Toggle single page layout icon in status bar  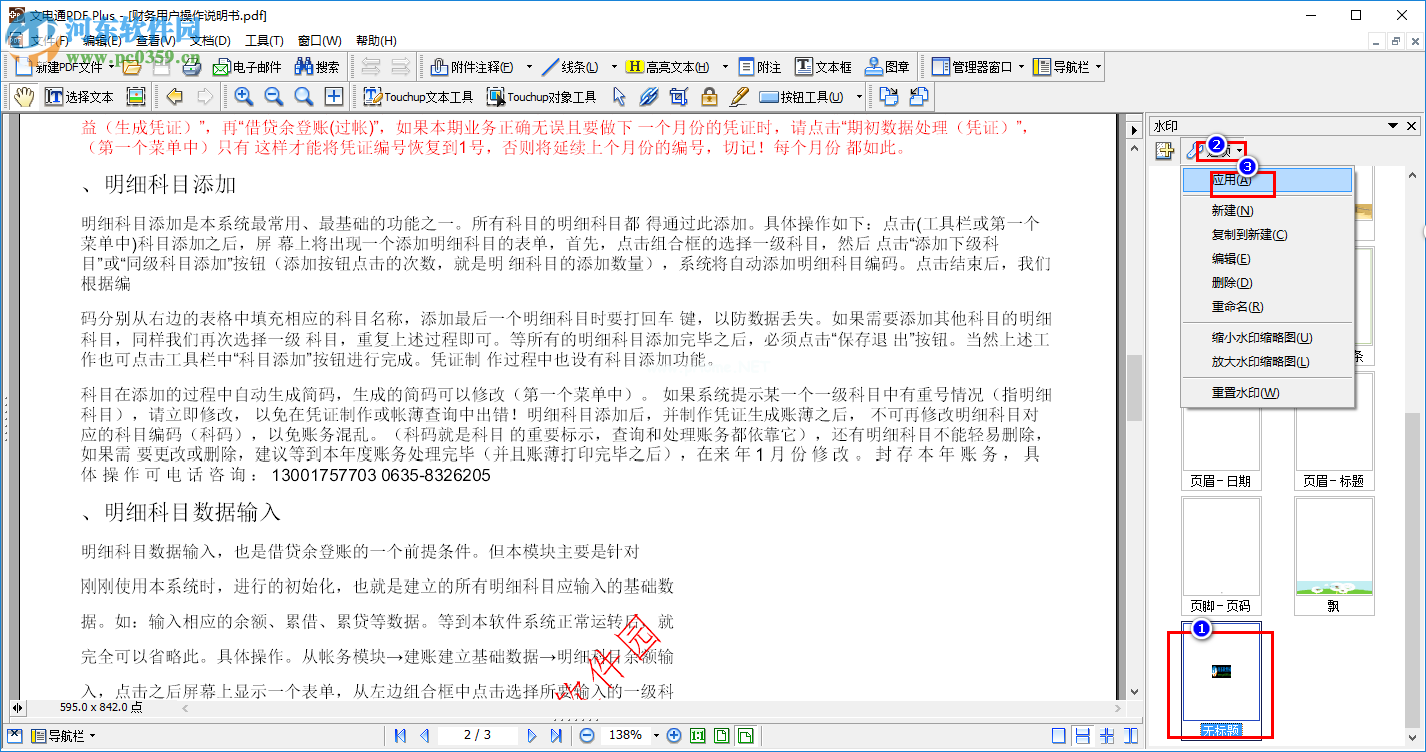click(1058, 736)
